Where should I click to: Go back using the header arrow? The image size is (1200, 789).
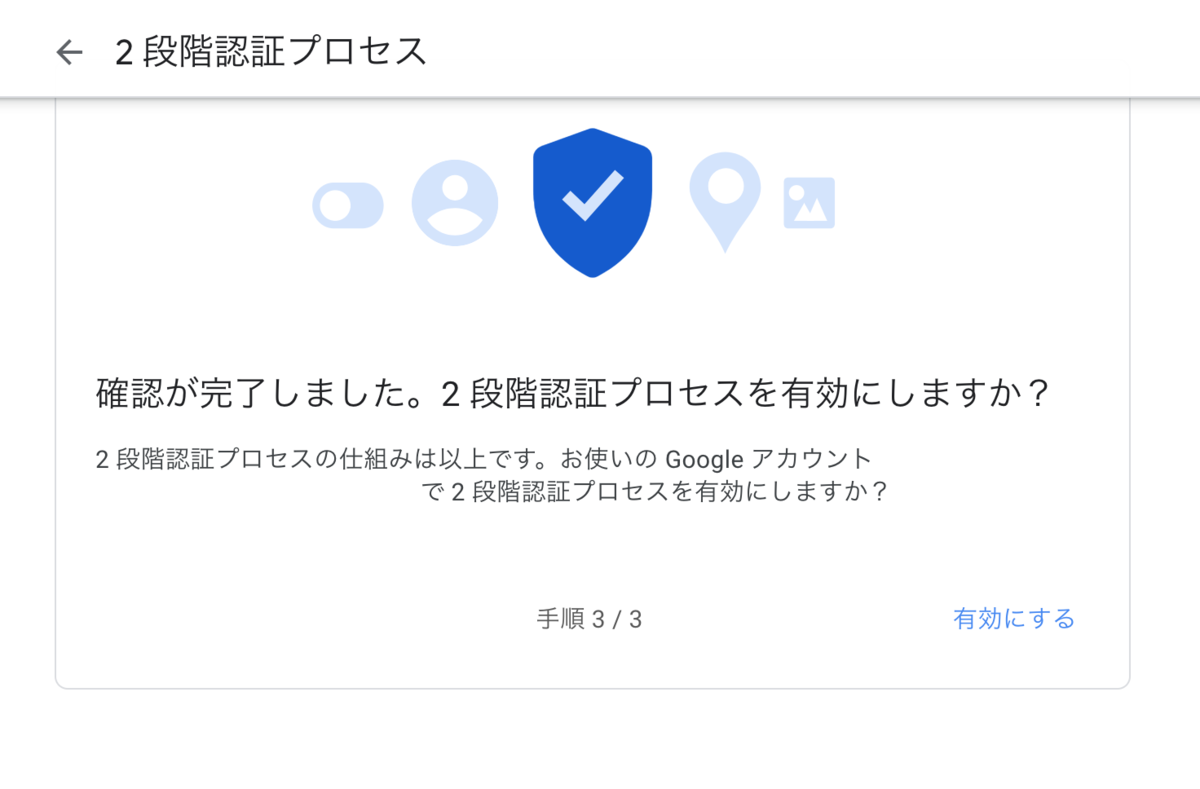(69, 52)
